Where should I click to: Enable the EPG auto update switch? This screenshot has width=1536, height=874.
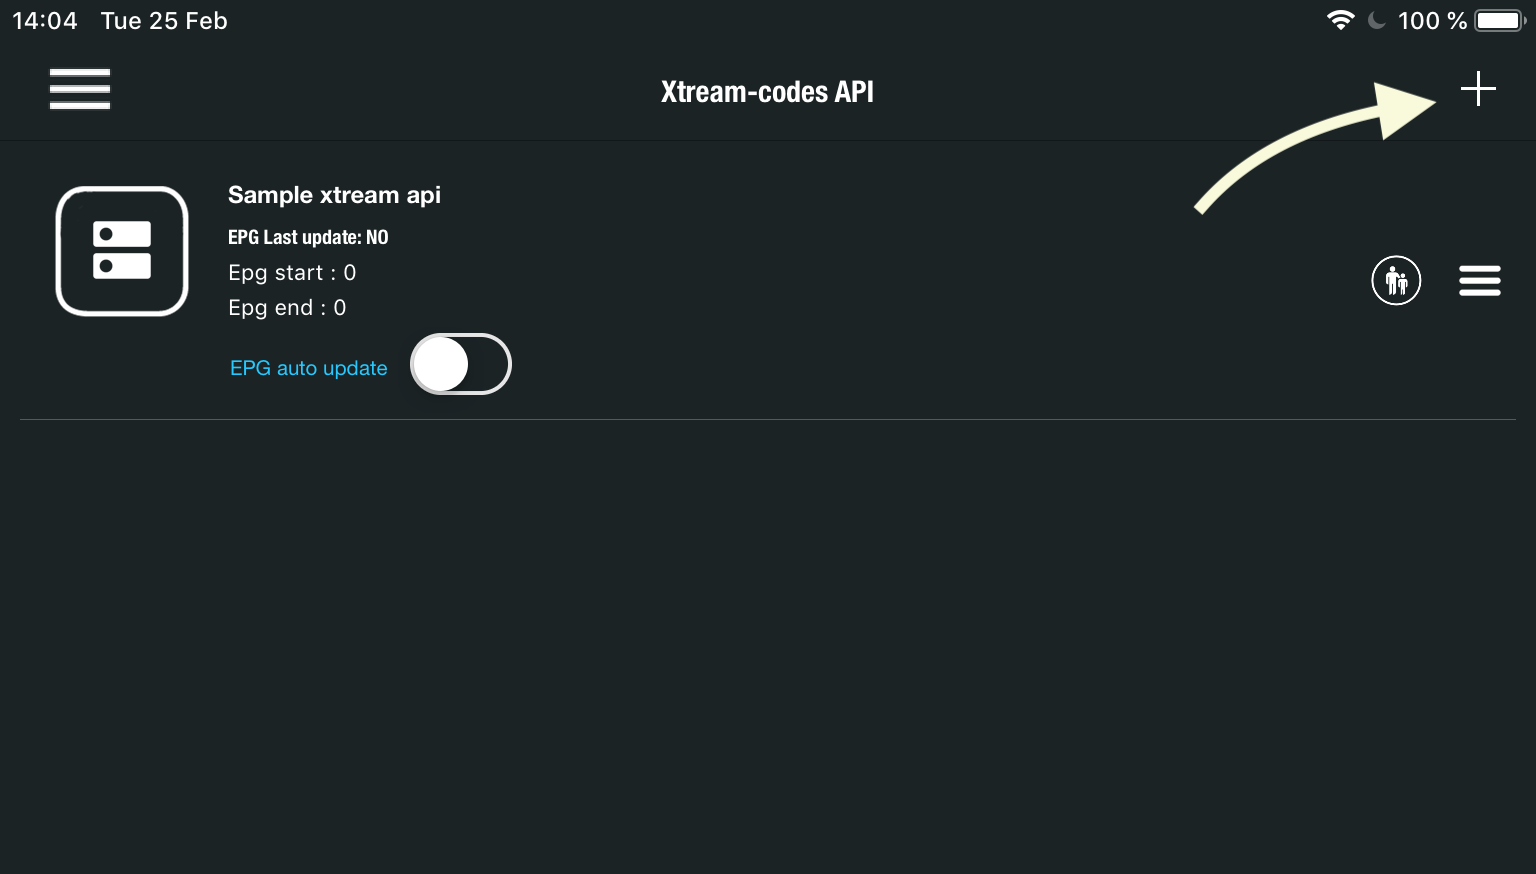click(x=461, y=364)
